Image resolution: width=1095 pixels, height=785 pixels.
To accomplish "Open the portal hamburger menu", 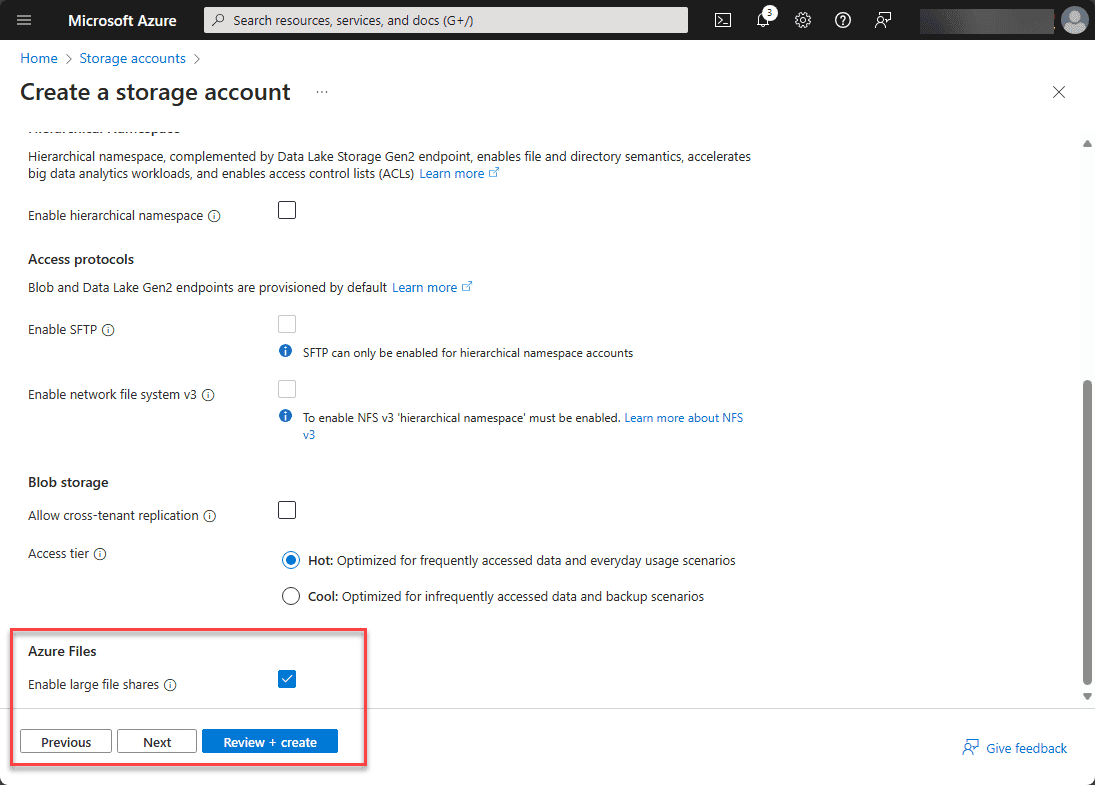I will 24,20.
